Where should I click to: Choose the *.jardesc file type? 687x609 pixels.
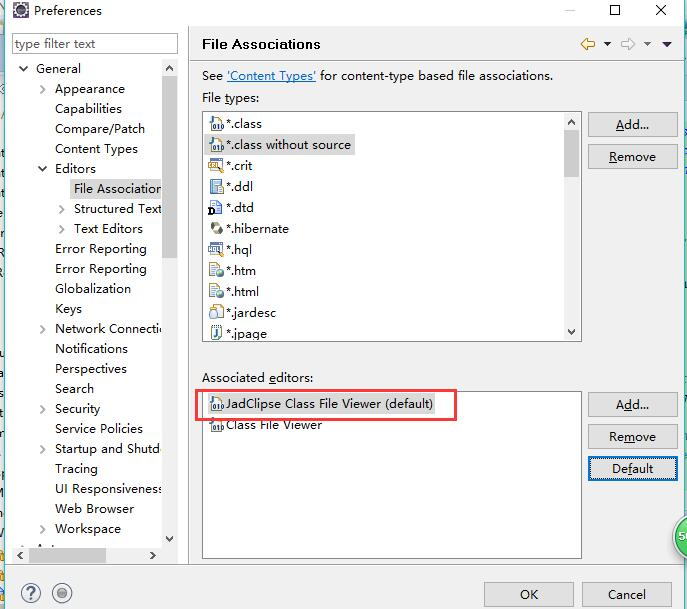coord(251,313)
